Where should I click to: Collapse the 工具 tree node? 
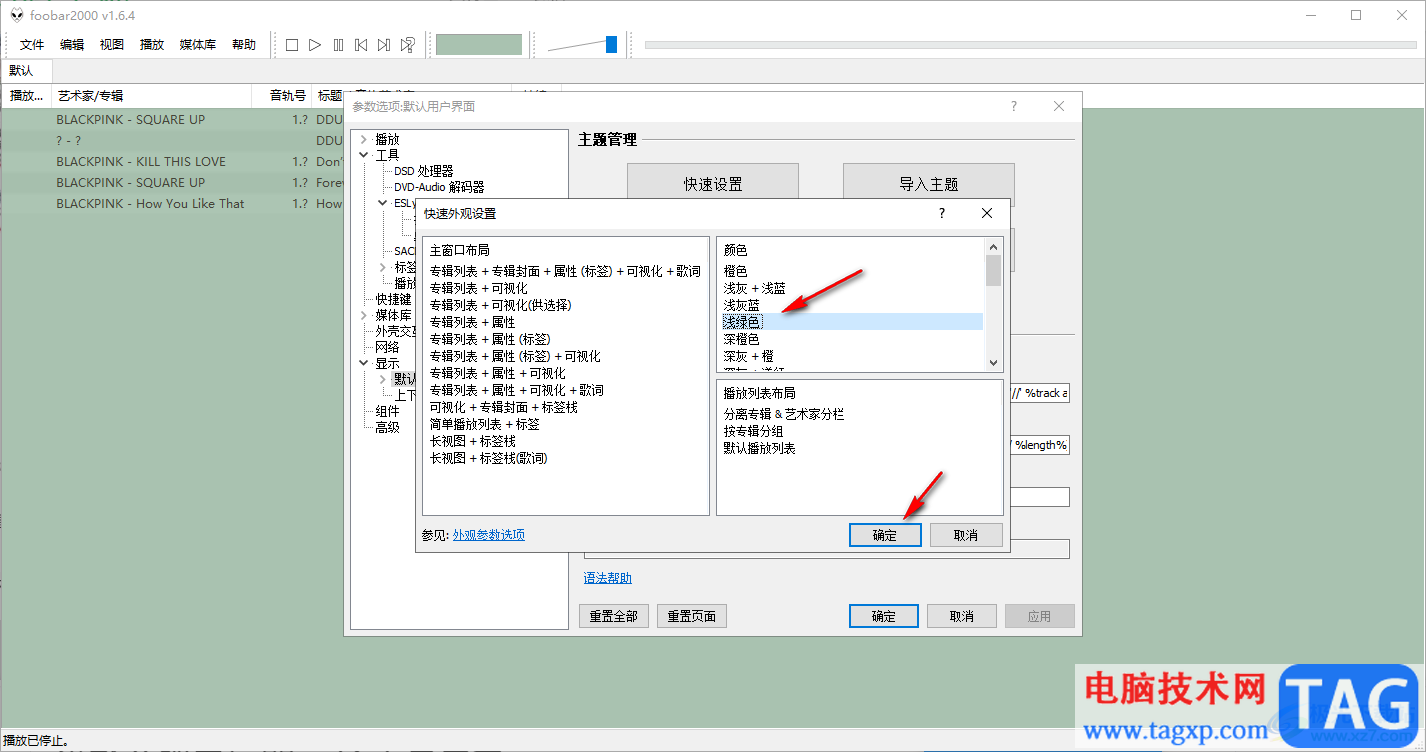pyautogui.click(x=364, y=155)
